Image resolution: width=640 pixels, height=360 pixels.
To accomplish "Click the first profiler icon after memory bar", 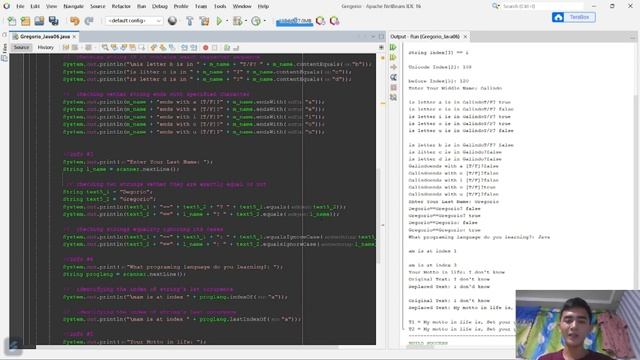I will [321, 21].
